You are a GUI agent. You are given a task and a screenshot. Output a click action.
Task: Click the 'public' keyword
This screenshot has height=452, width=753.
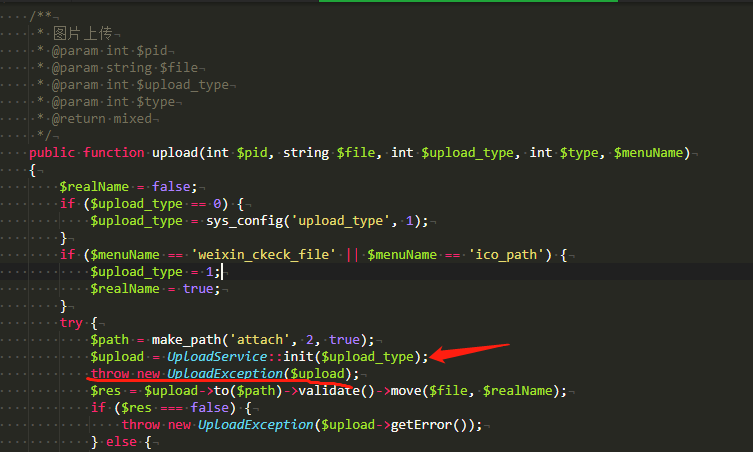52,153
